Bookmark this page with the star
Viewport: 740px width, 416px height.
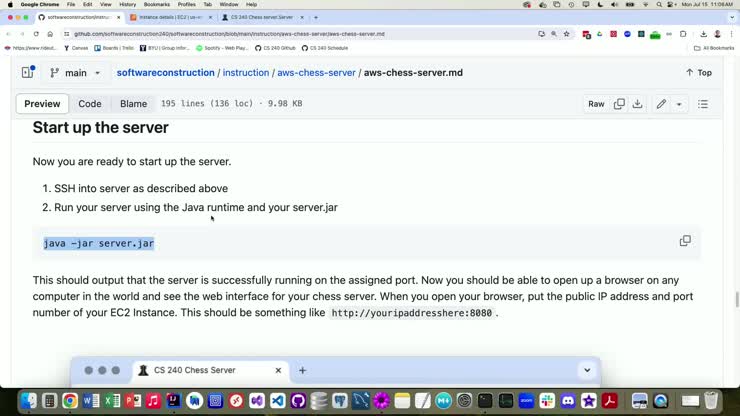(x=567, y=34)
